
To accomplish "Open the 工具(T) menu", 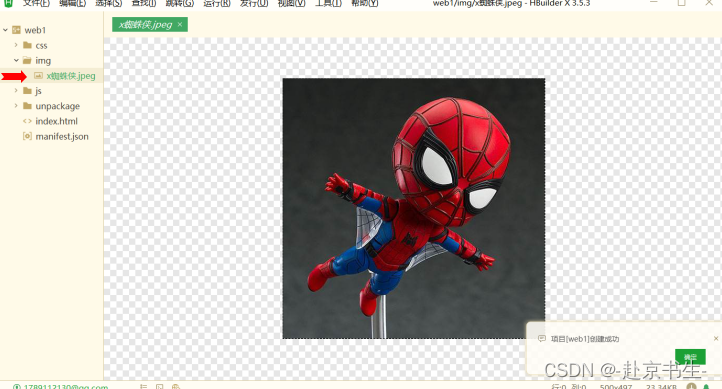I will click(x=328, y=3).
